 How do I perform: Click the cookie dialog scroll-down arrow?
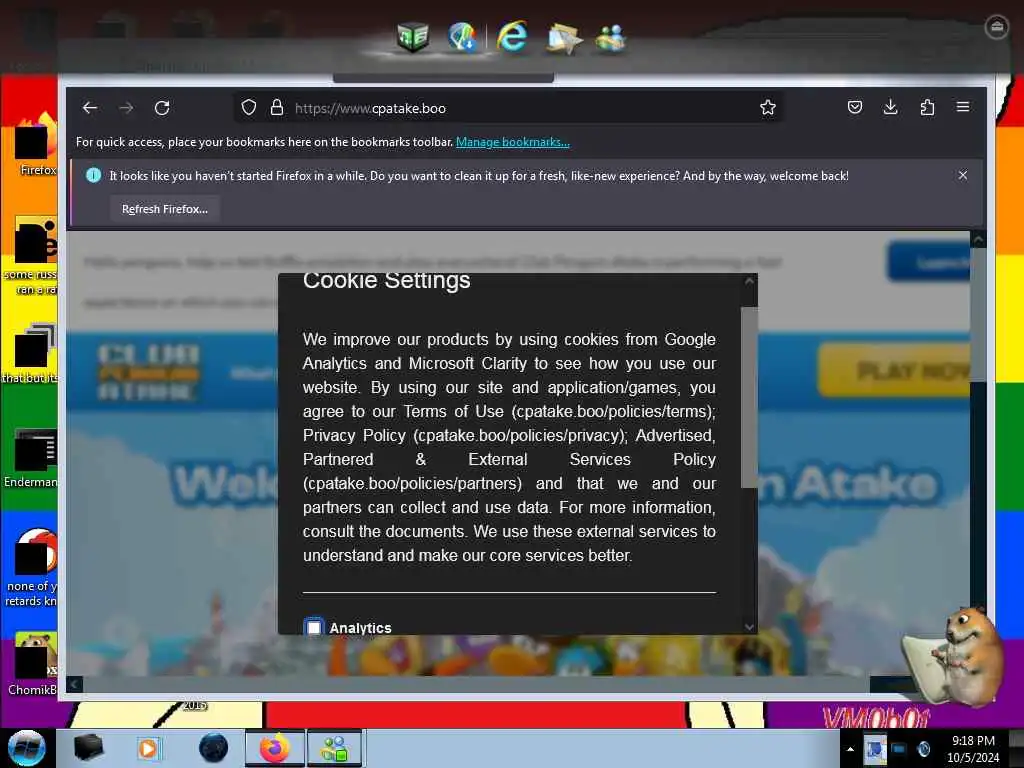(x=749, y=627)
